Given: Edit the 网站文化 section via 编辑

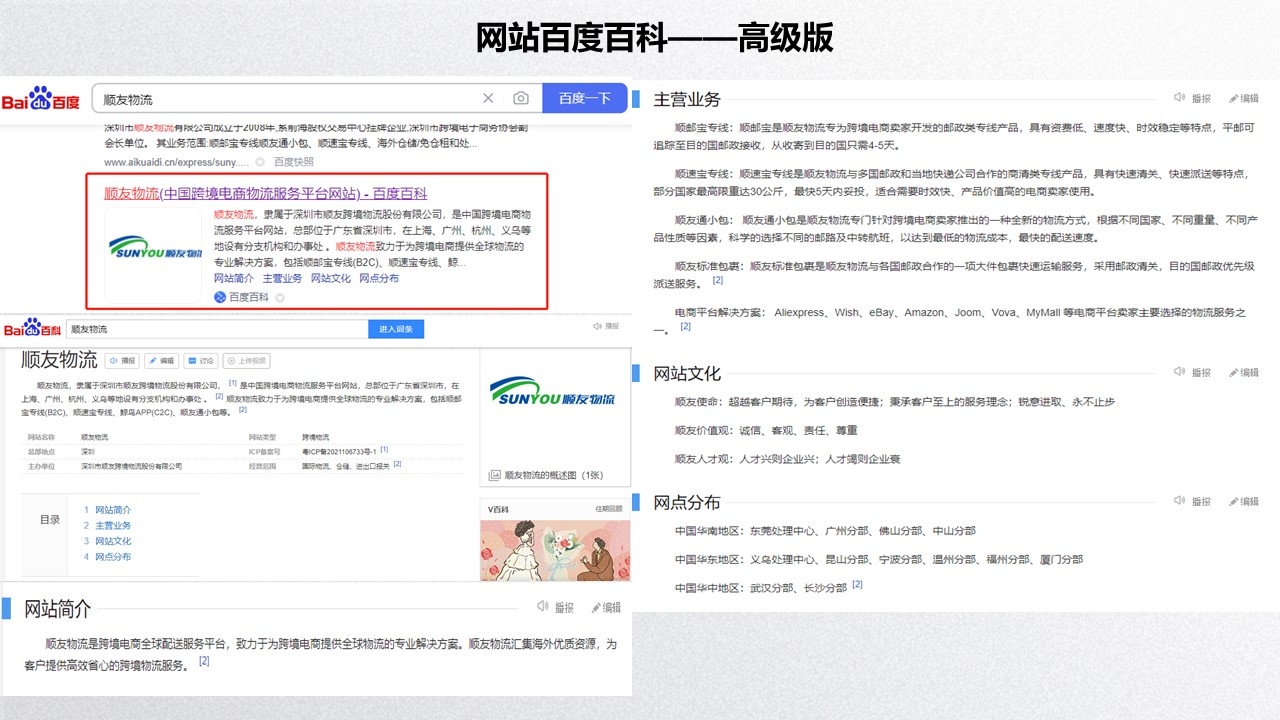Looking at the screenshot, I should (x=1243, y=372).
